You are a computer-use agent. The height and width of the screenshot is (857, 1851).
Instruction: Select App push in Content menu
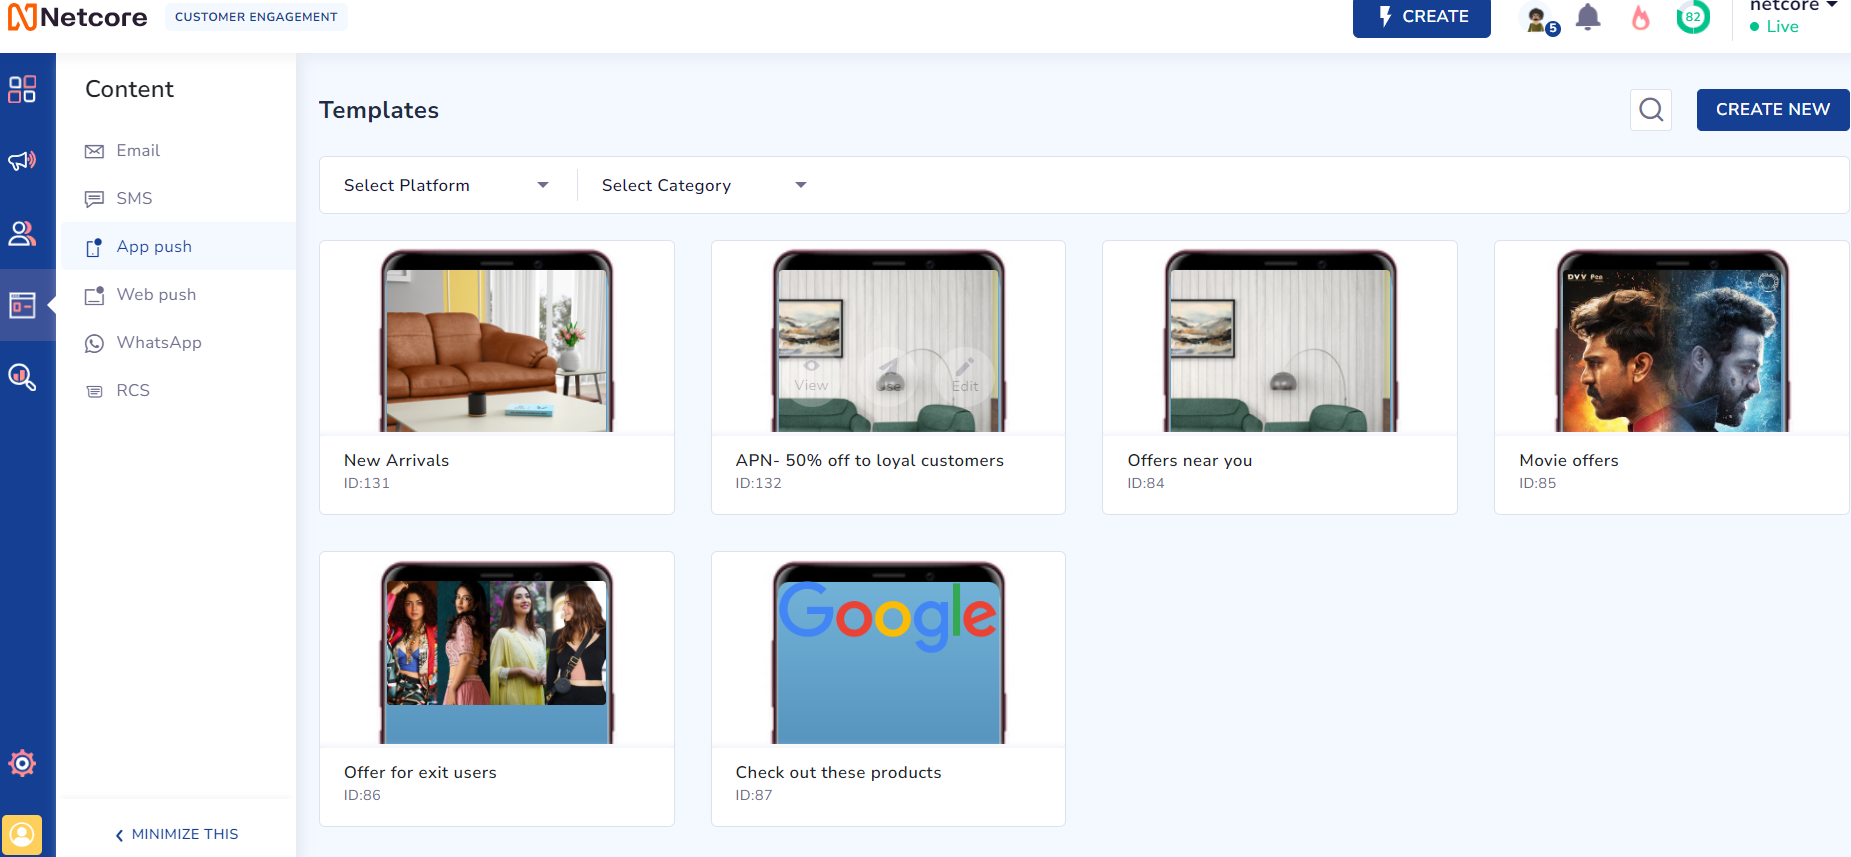[154, 246]
